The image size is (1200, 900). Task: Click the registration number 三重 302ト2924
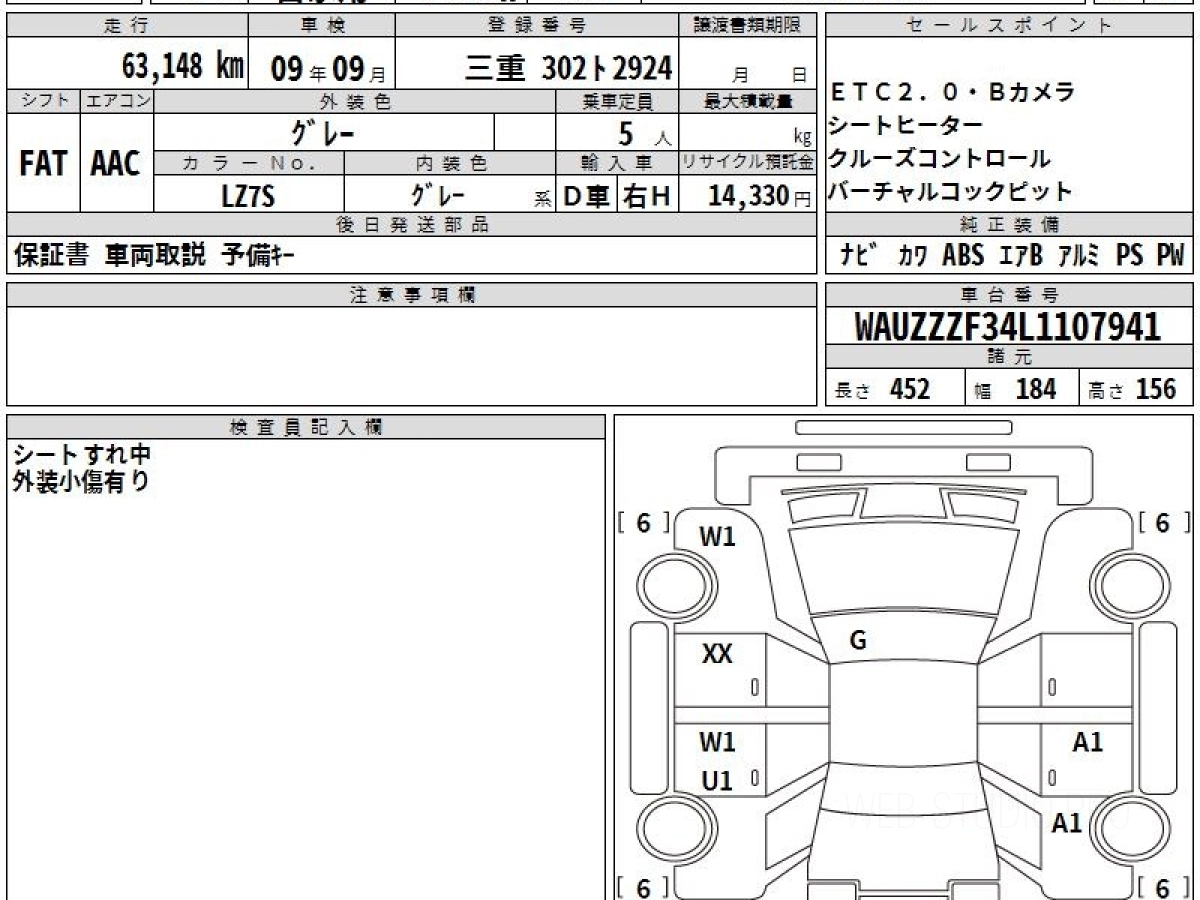[568, 67]
